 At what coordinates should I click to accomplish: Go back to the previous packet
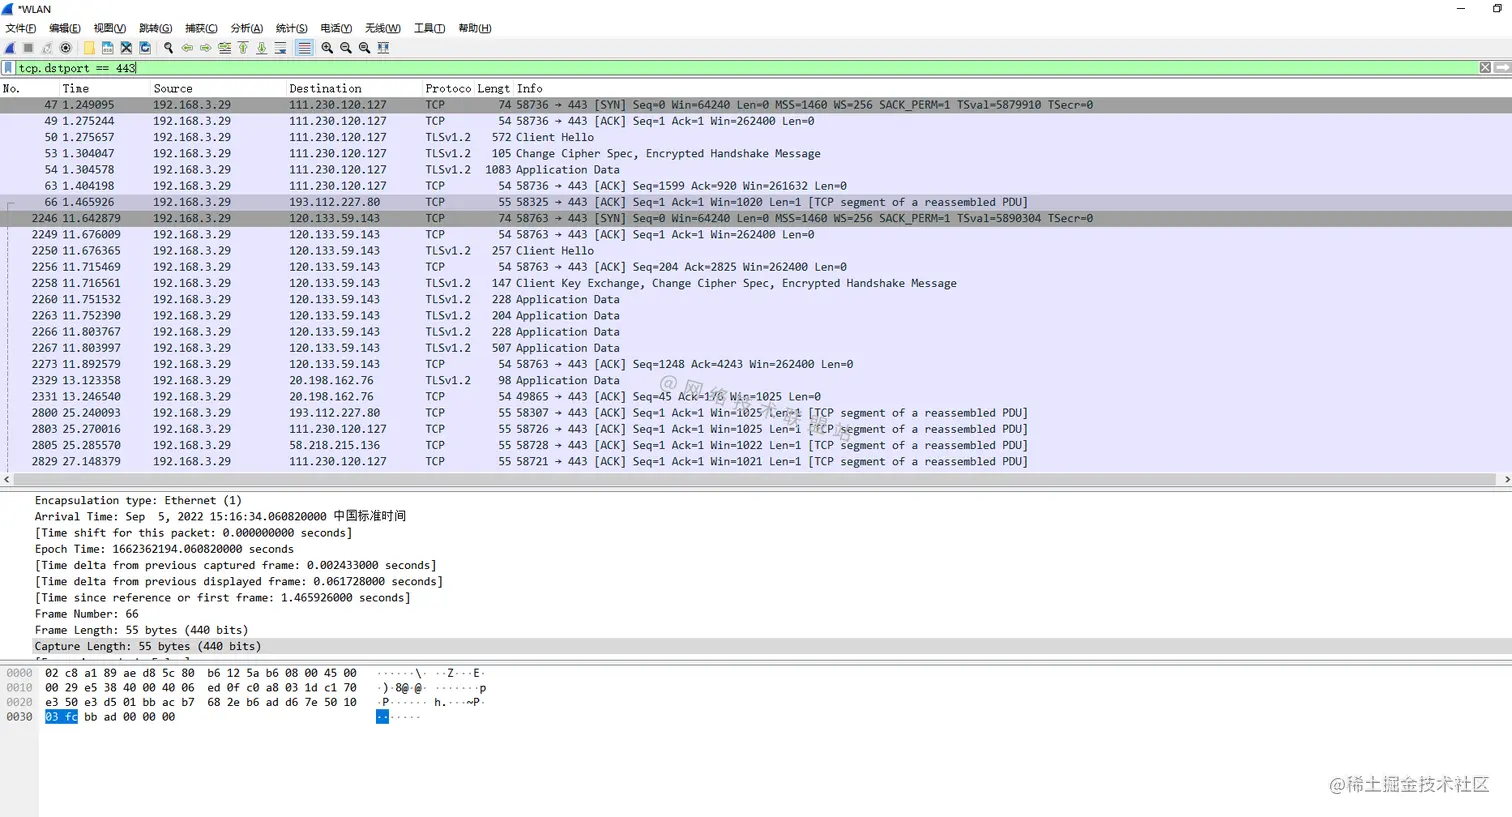coord(187,48)
